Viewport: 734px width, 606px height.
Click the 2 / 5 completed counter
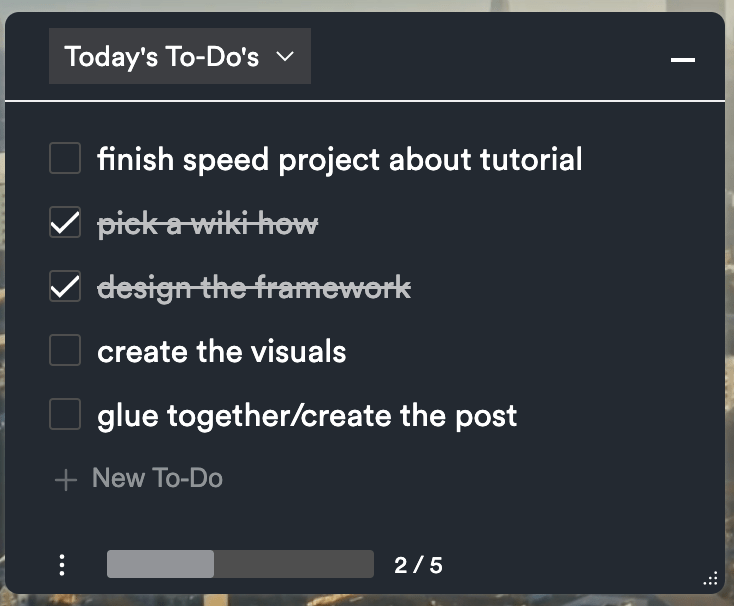[x=418, y=565]
